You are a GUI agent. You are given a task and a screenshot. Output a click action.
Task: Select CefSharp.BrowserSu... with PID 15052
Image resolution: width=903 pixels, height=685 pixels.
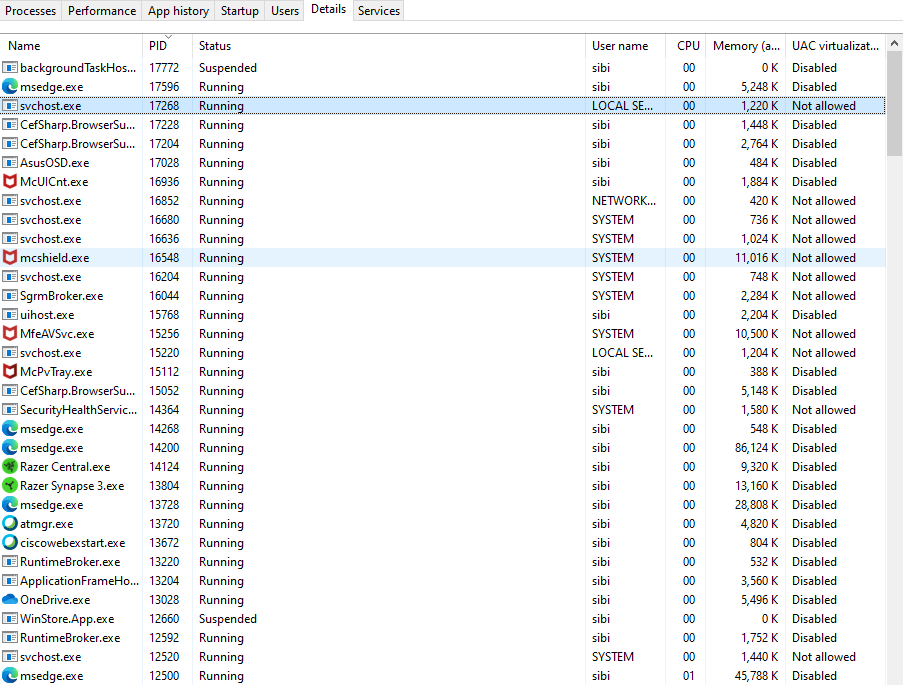[442, 391]
